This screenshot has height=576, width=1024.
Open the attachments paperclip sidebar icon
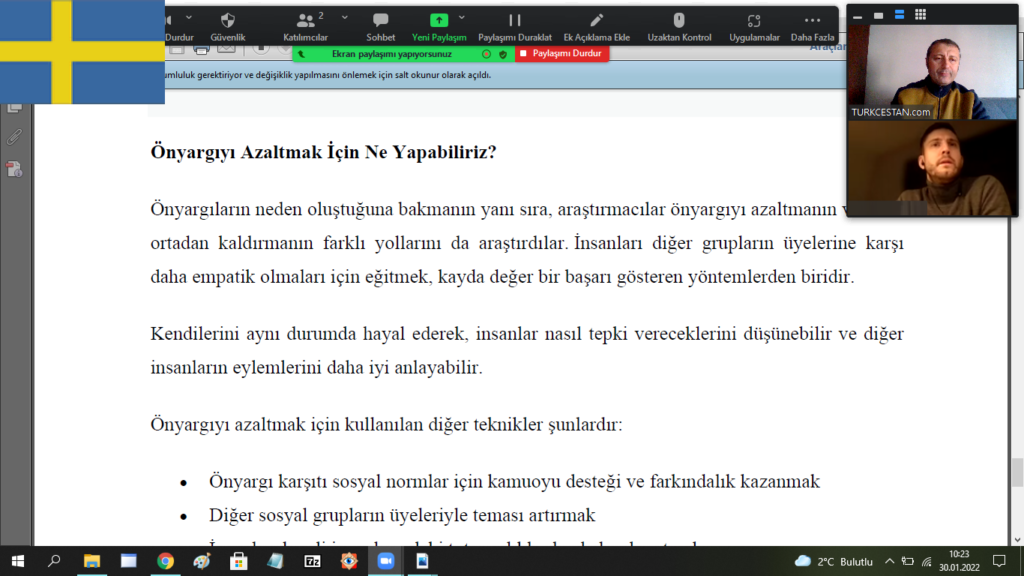click(14, 137)
